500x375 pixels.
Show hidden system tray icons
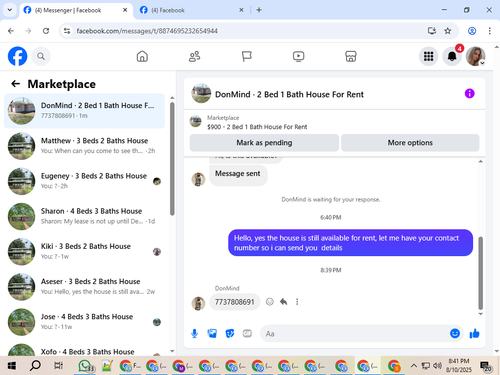click(414, 366)
